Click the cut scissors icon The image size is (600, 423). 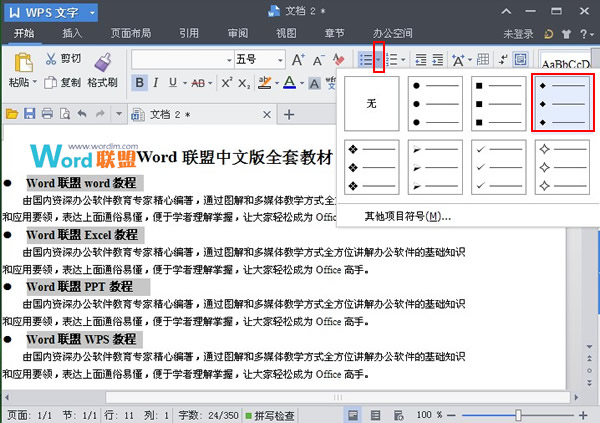click(x=50, y=60)
